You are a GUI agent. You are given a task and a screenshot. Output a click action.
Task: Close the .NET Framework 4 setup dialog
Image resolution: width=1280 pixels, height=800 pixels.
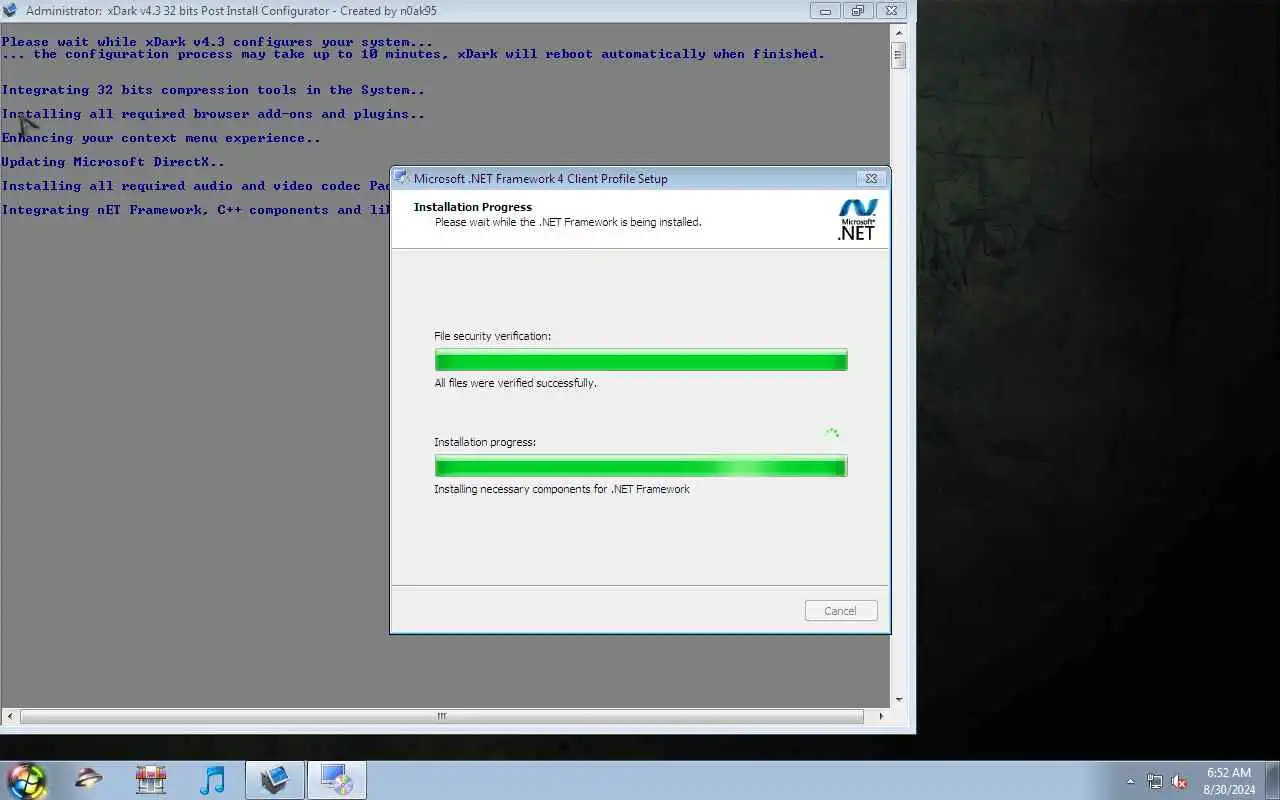(x=871, y=179)
